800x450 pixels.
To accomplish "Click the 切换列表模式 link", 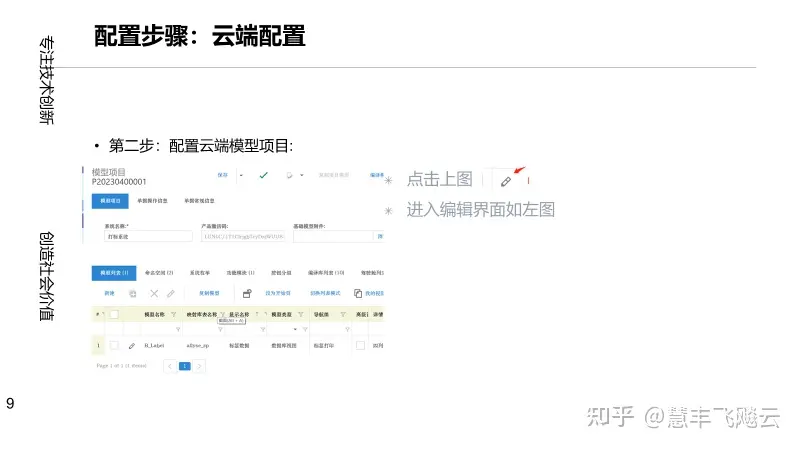I will (x=325, y=293).
